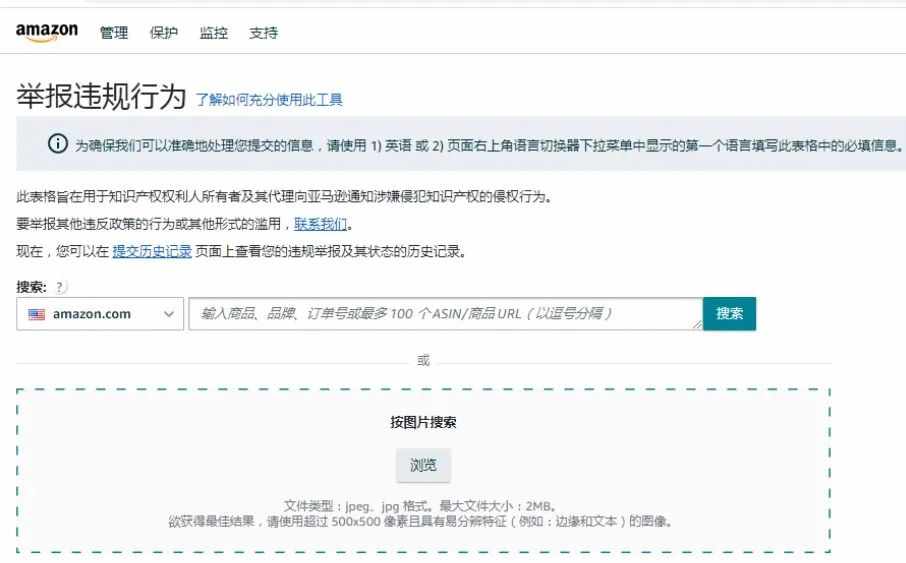
Task: Follow the 联系我们 link
Action: 320,224
